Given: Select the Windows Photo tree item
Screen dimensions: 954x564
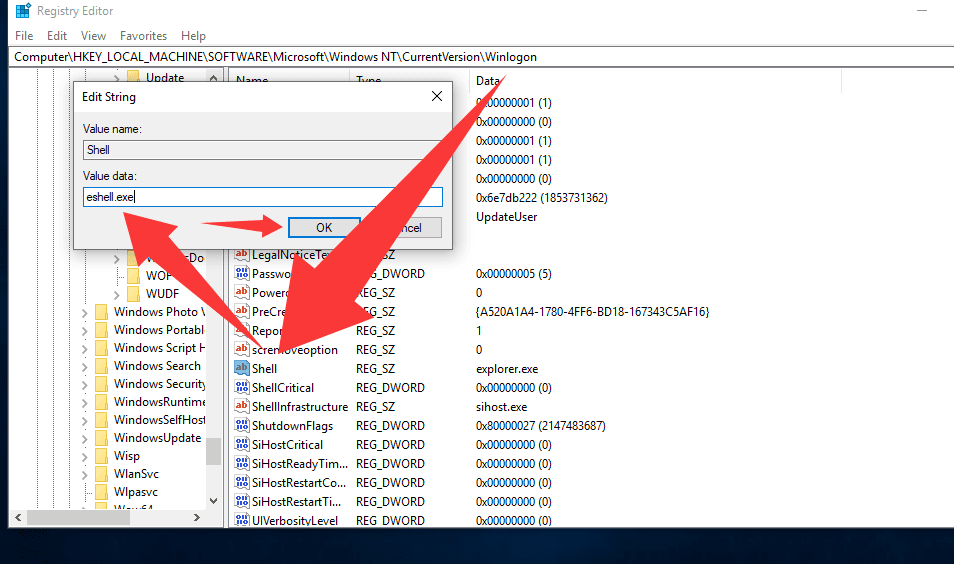Looking at the screenshot, I should [x=159, y=312].
